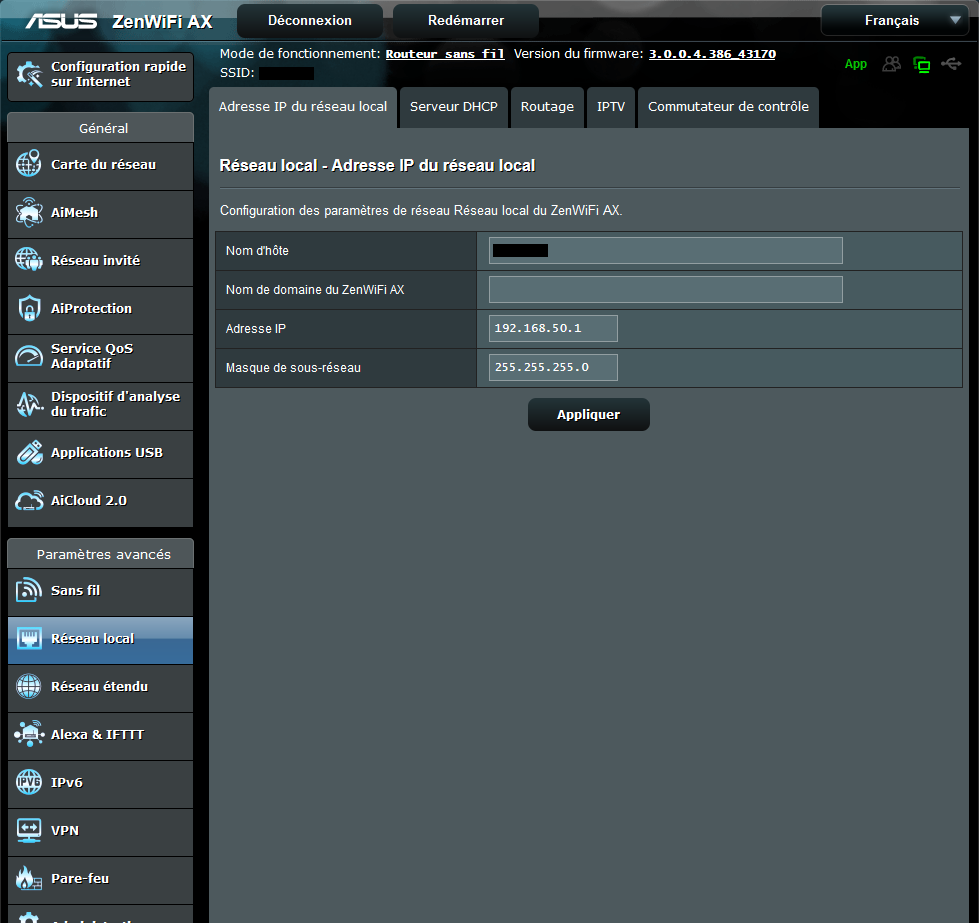This screenshot has height=923, width=979.
Task: Select the Réseau local monitor icon
Action: click(29, 638)
